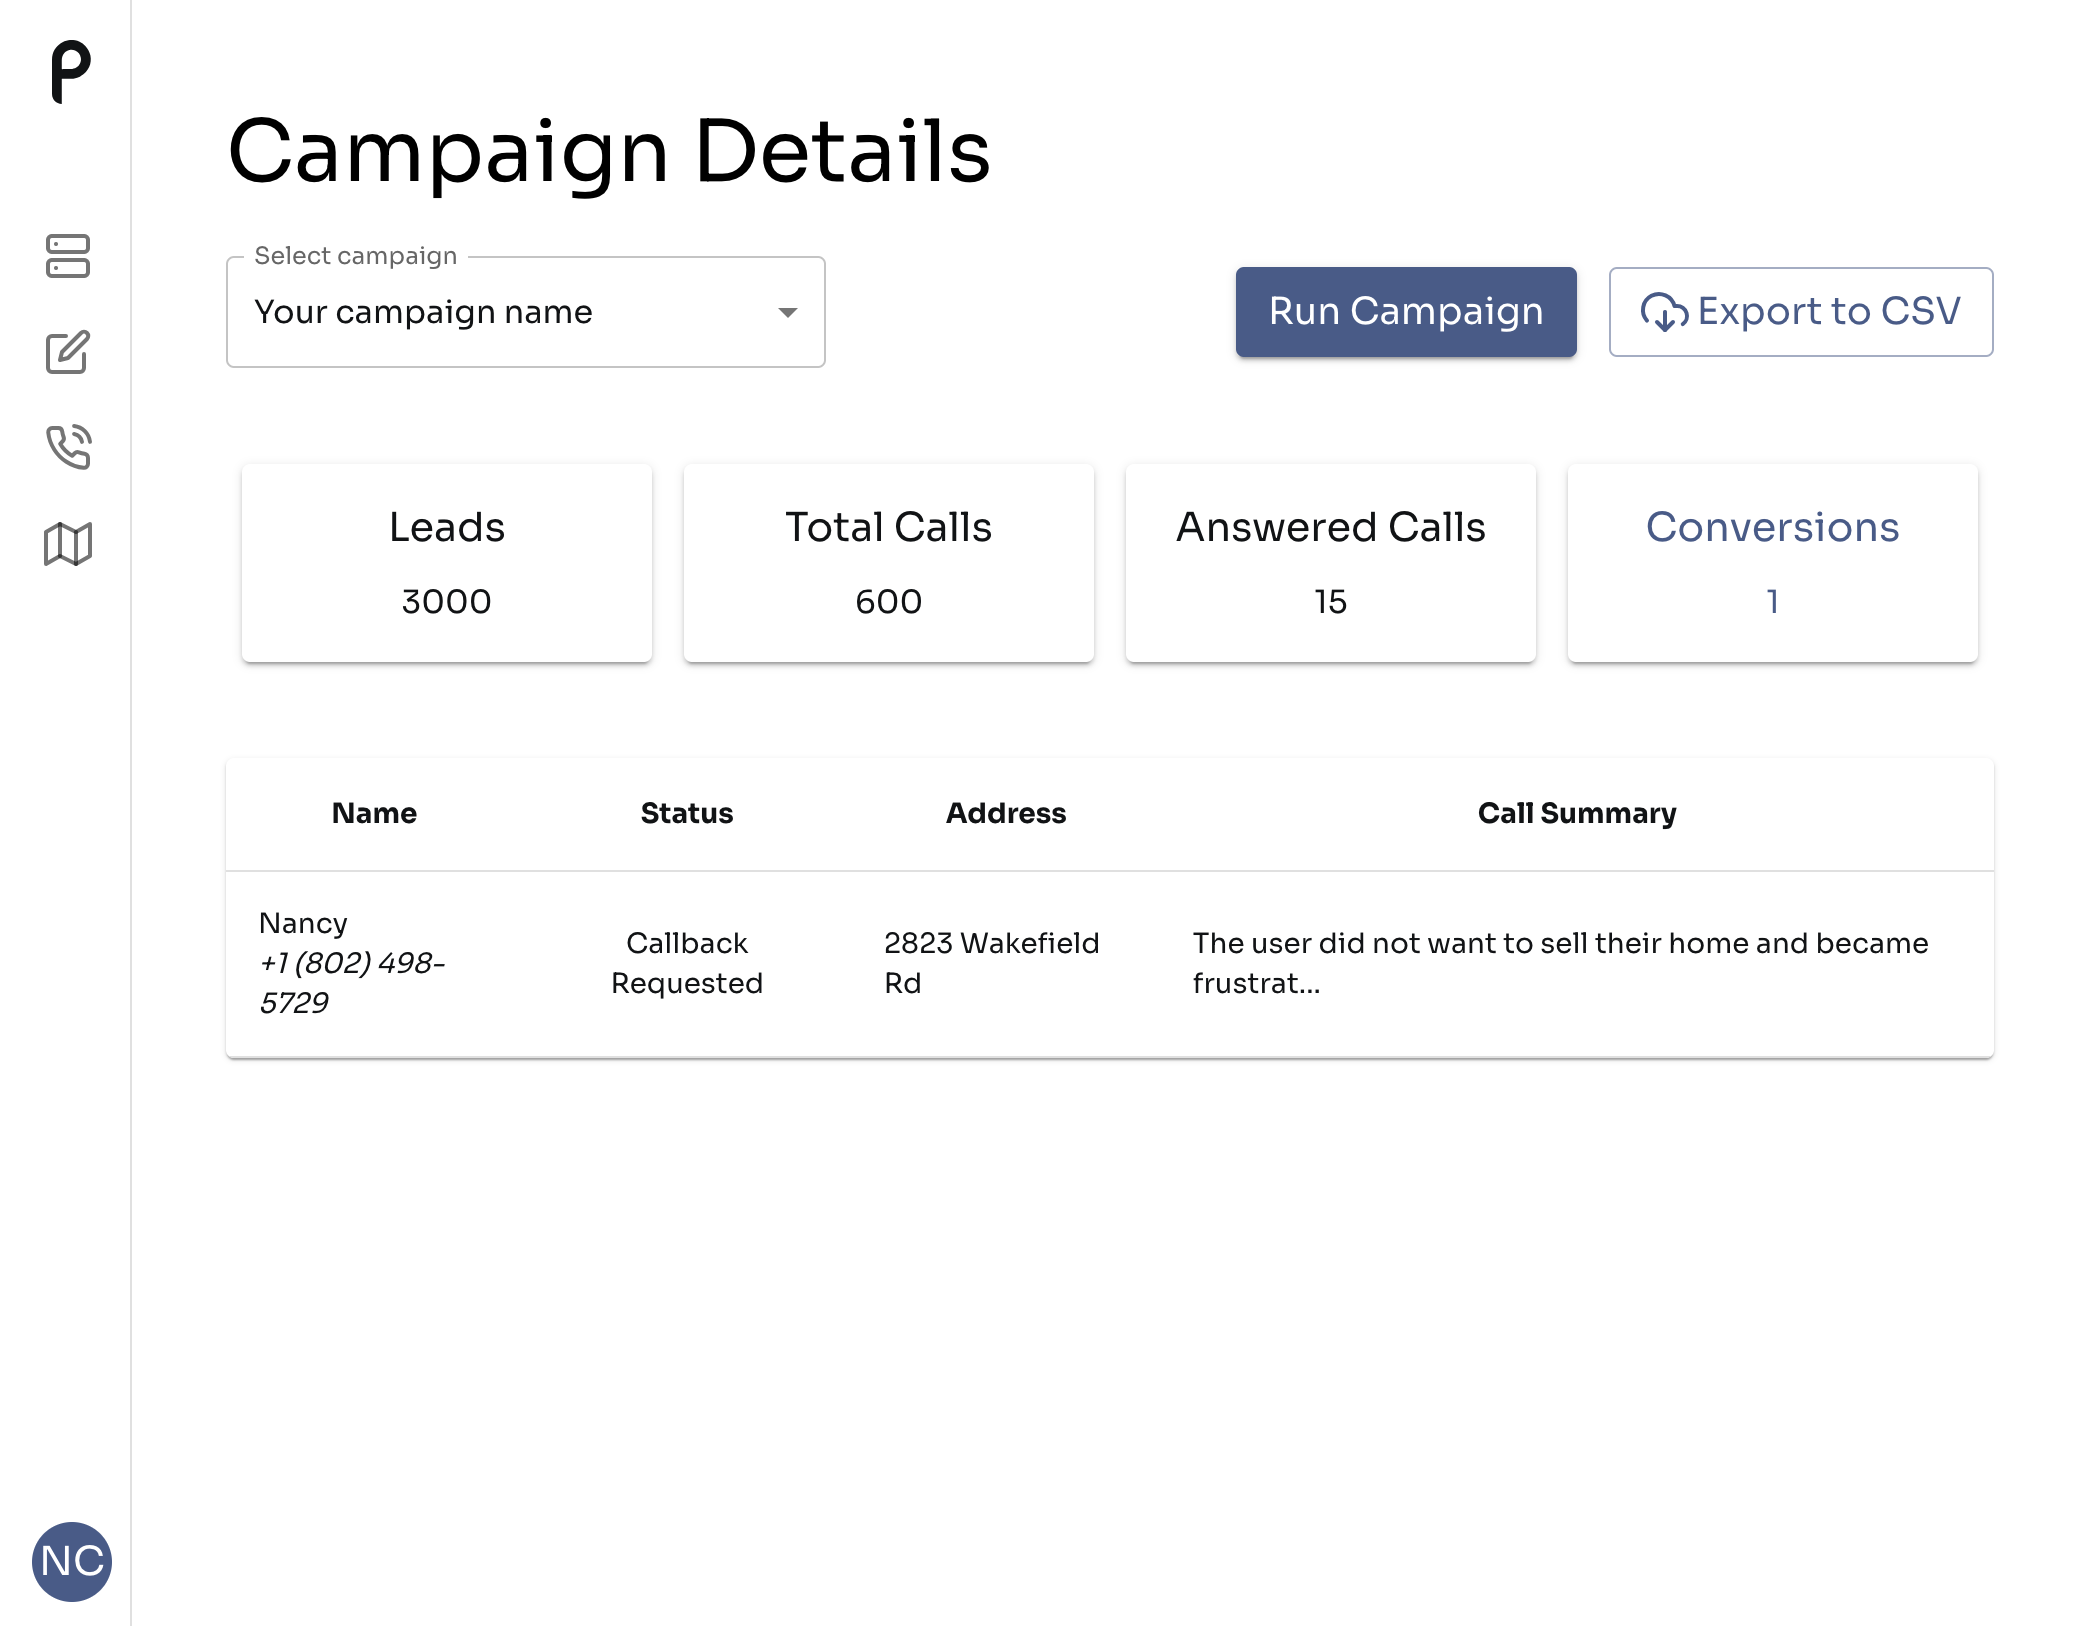The width and height of the screenshot is (2090, 1626).
Task: Open the map sidebar icon
Action: [68, 544]
